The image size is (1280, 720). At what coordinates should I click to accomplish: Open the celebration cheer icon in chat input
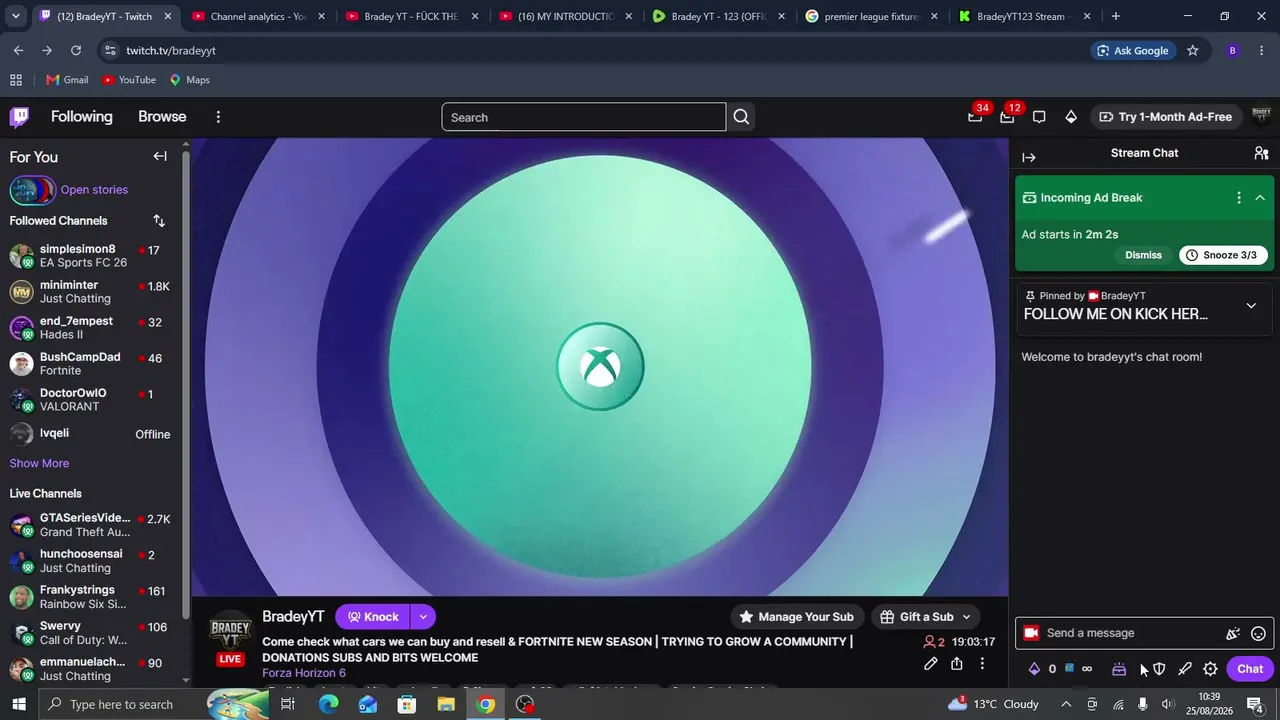coord(1233,633)
